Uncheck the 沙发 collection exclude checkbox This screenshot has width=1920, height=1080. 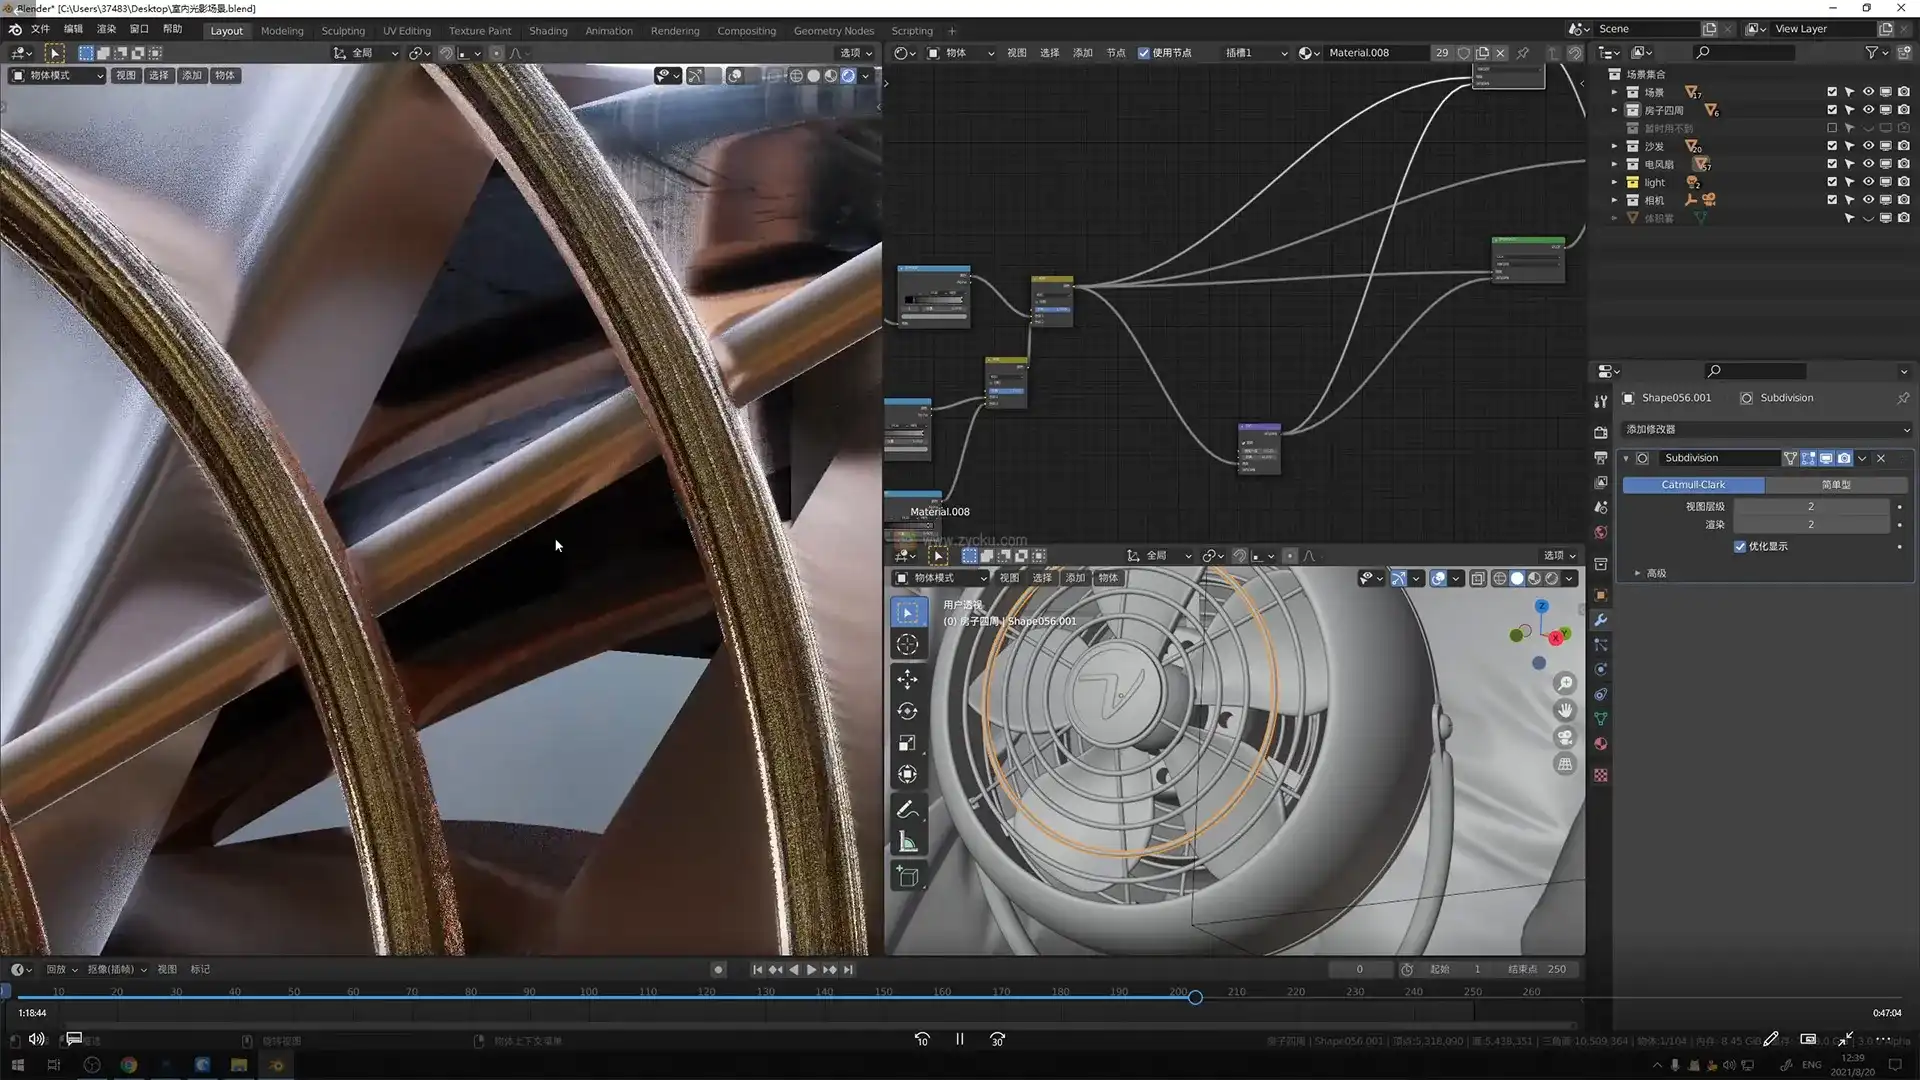point(1832,146)
